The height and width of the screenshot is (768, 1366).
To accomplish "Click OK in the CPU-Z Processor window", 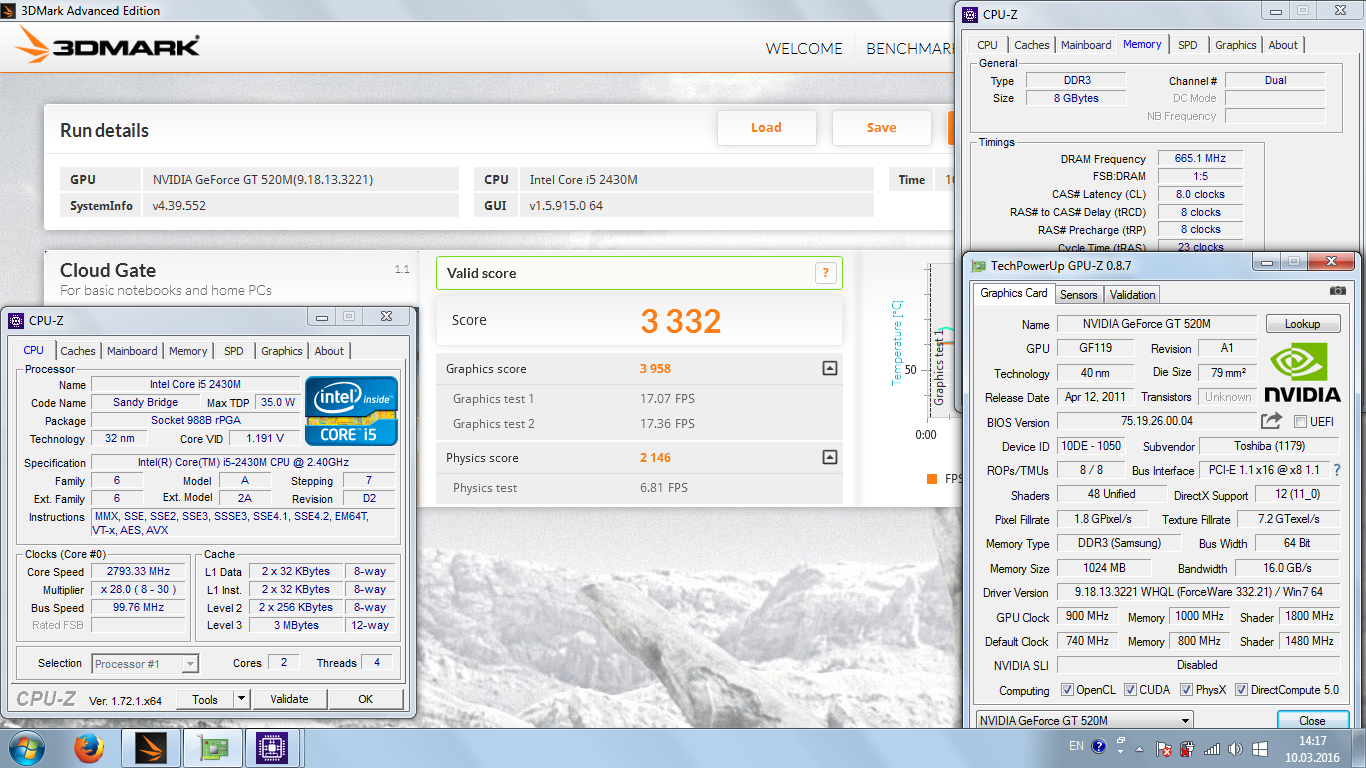I will click(366, 699).
